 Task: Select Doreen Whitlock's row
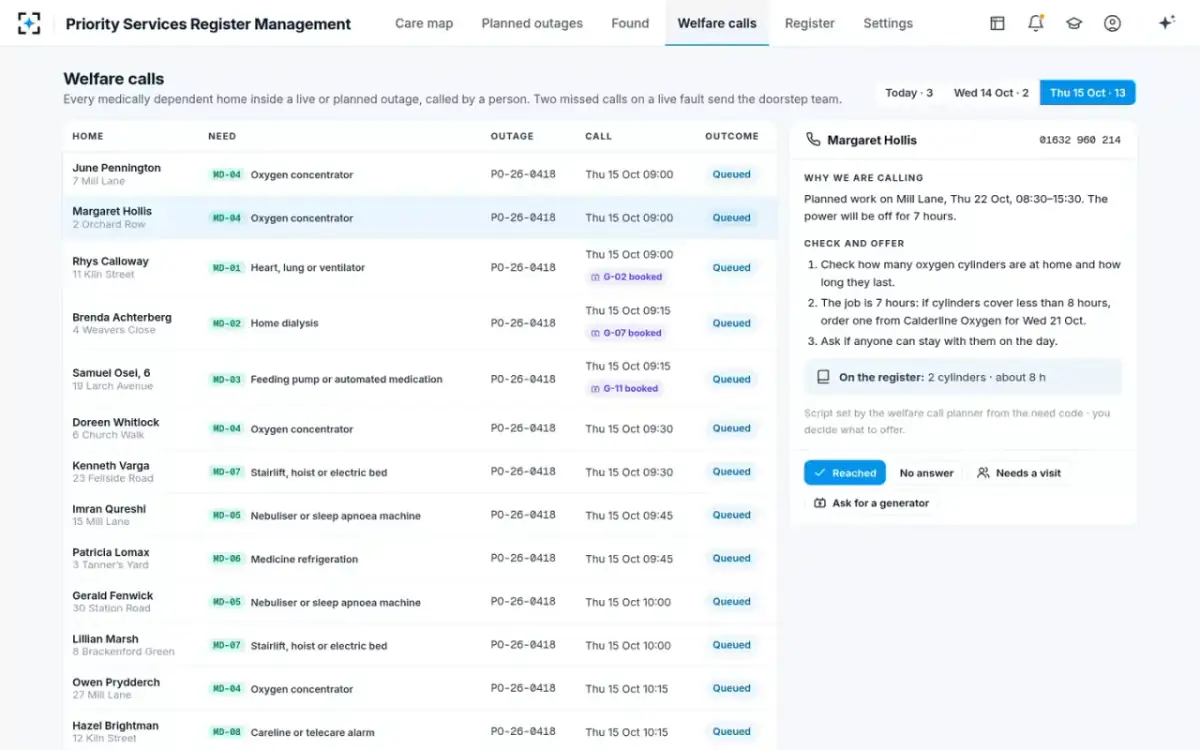coord(420,428)
